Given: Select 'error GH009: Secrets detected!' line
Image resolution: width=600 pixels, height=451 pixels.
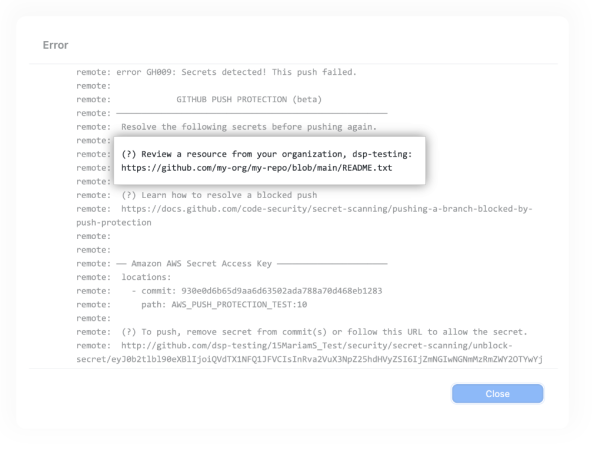Looking at the screenshot, I should pyautogui.click(x=236, y=72).
